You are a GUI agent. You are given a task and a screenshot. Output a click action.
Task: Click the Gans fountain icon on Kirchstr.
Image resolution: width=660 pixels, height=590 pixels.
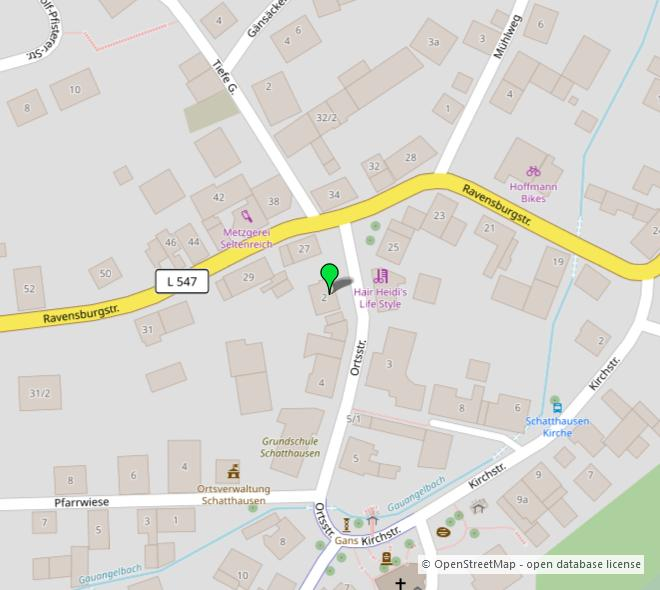point(346,525)
